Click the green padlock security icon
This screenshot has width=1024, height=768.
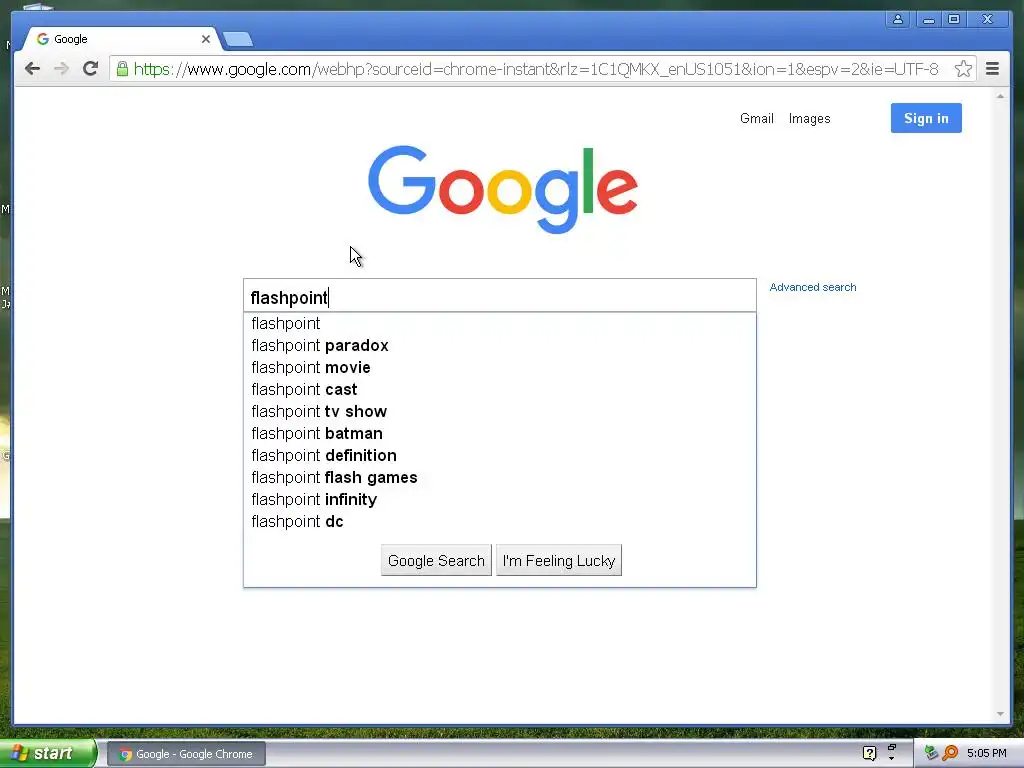coord(122,69)
